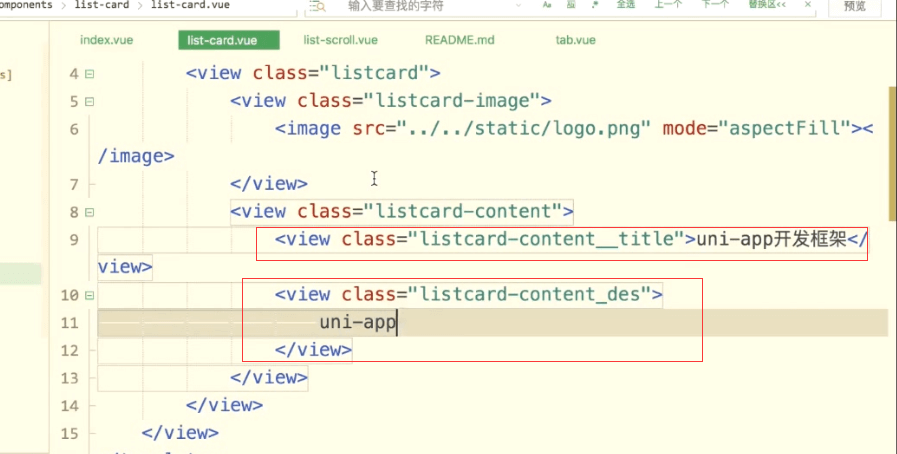This screenshot has height=454, width=897.
Task: Click the vertical scrollbar thumb
Action: pos(892,153)
